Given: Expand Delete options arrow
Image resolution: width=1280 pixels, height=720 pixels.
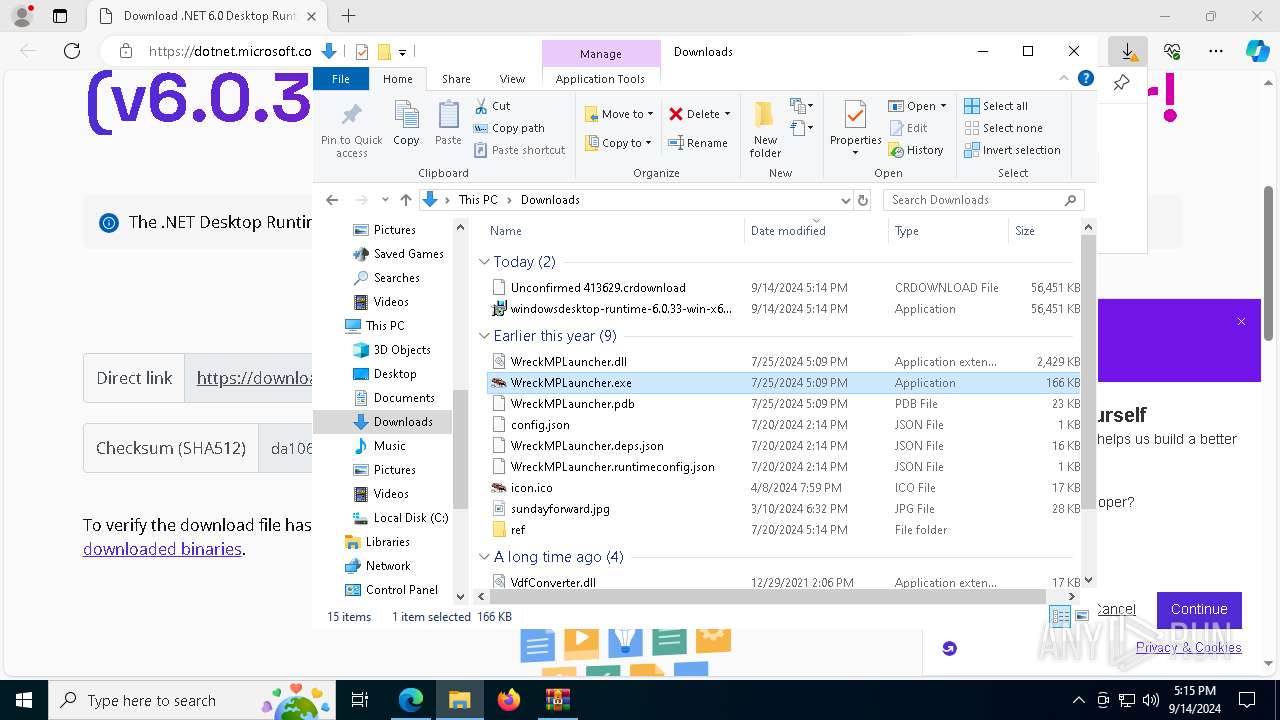Looking at the screenshot, I should point(727,114).
